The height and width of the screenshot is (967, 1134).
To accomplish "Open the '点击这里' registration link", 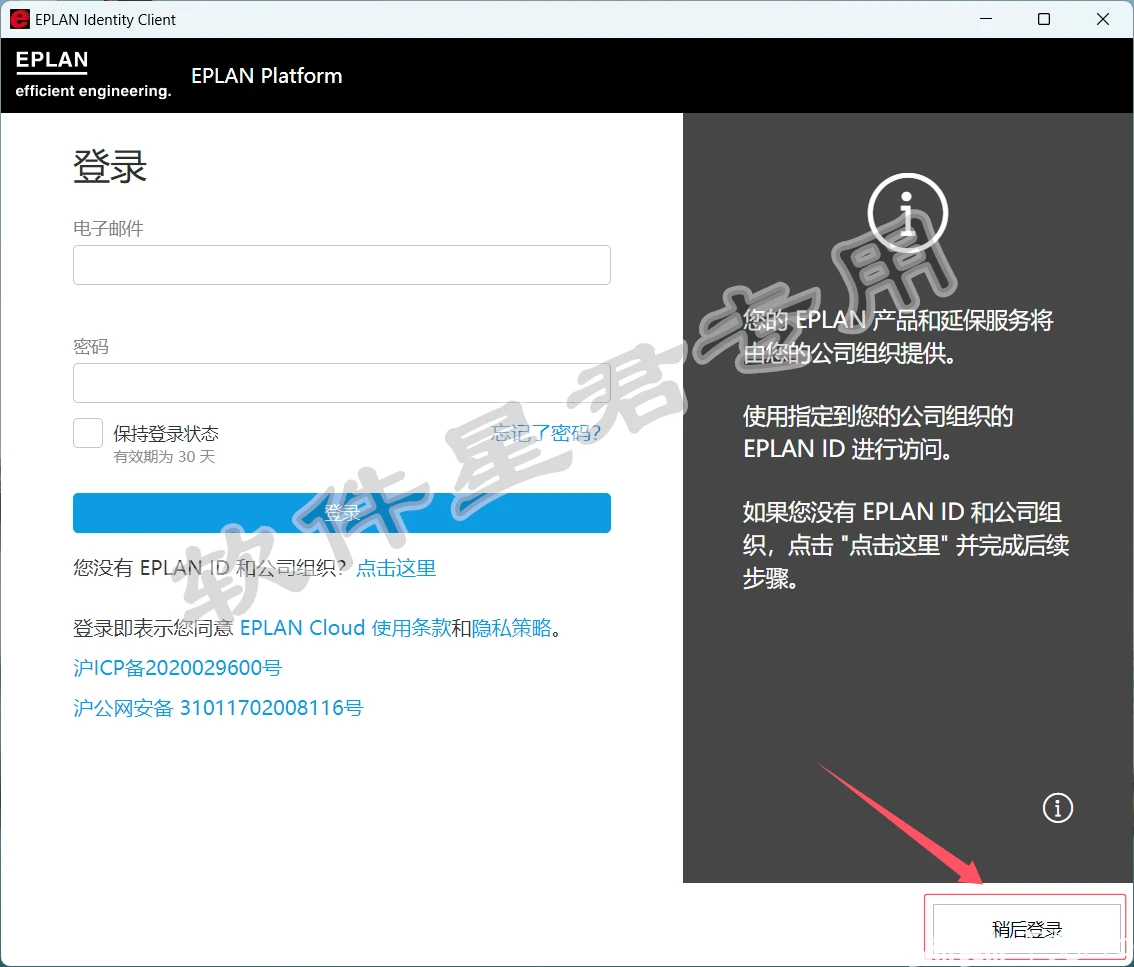I will click(x=396, y=568).
